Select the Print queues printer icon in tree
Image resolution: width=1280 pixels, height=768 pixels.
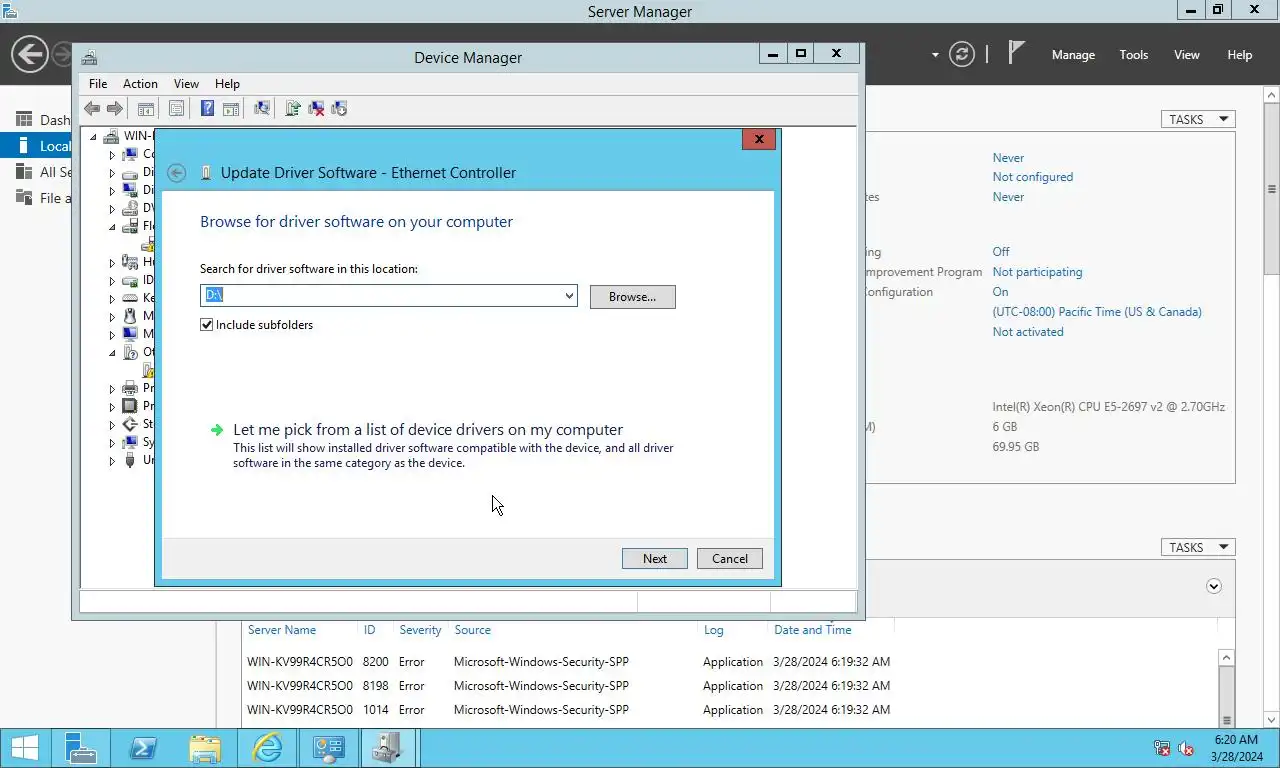pos(130,388)
